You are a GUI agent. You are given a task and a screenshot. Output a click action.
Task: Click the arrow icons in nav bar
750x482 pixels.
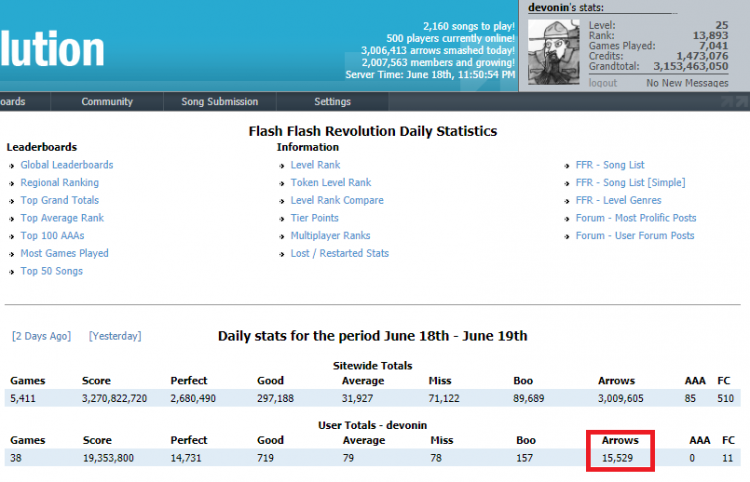tap(734, 101)
